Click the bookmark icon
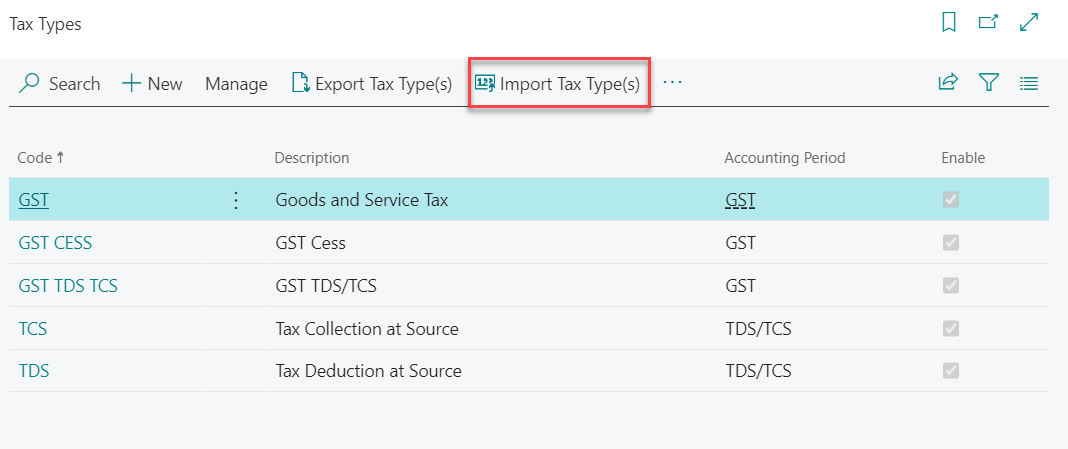Image resolution: width=1068 pixels, height=449 pixels. 949,22
